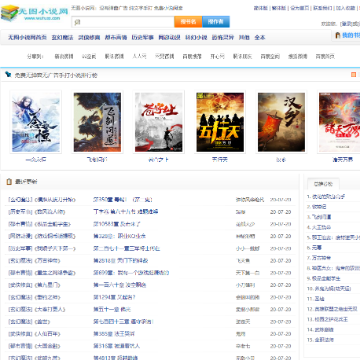Open chapter link 第350章 in update list
This screenshot has height=360, width=360.
[122, 200]
